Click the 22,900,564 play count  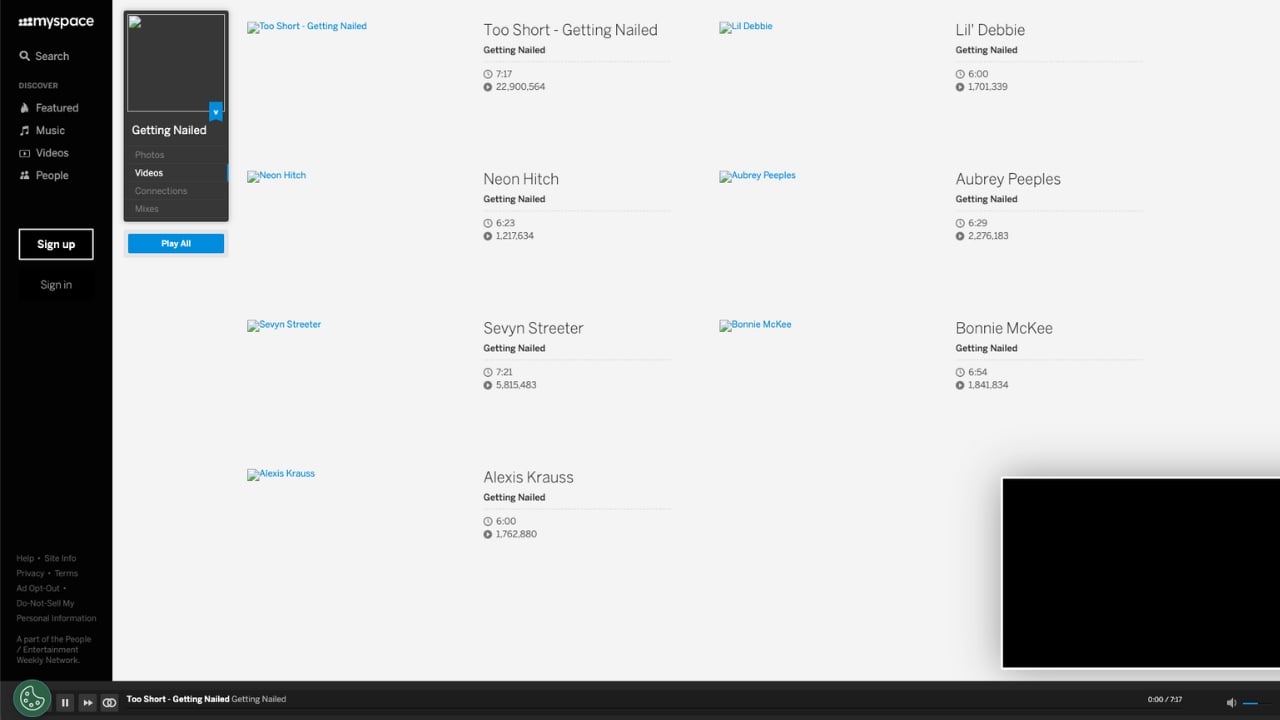520,87
